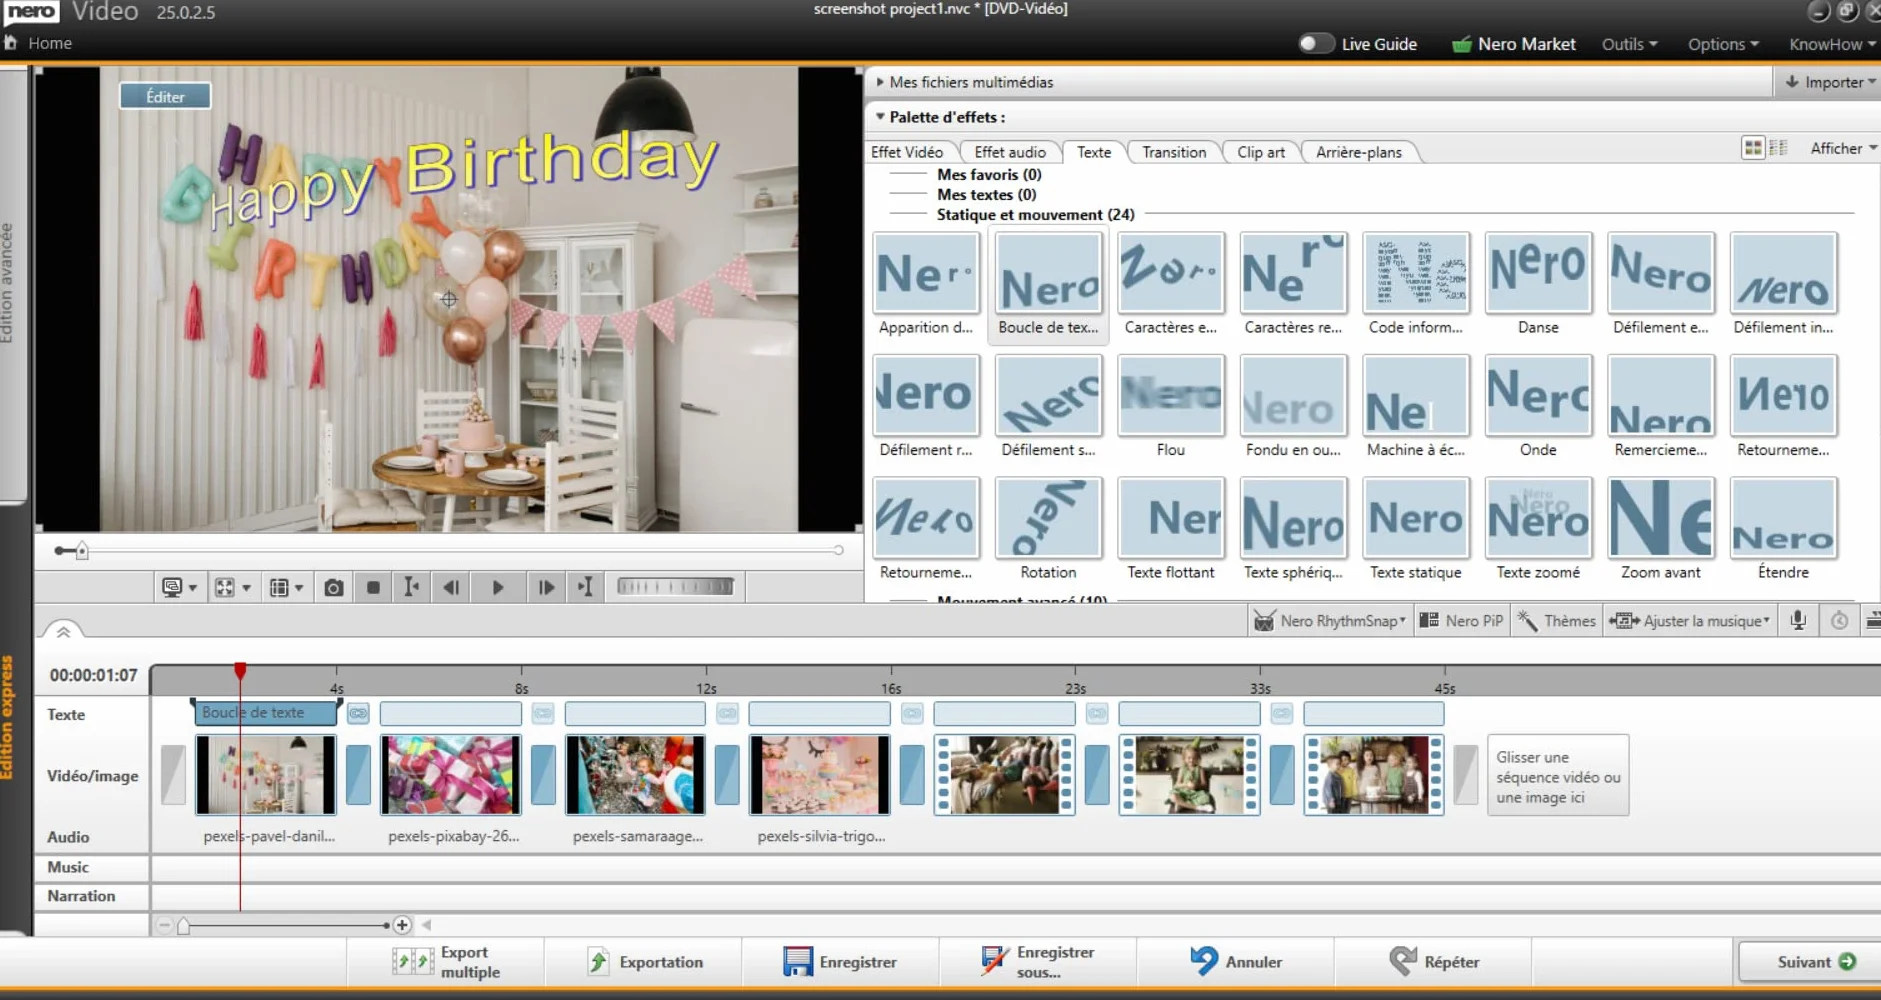Switch to the Transition tab
The width and height of the screenshot is (1881, 1000).
click(x=1174, y=152)
